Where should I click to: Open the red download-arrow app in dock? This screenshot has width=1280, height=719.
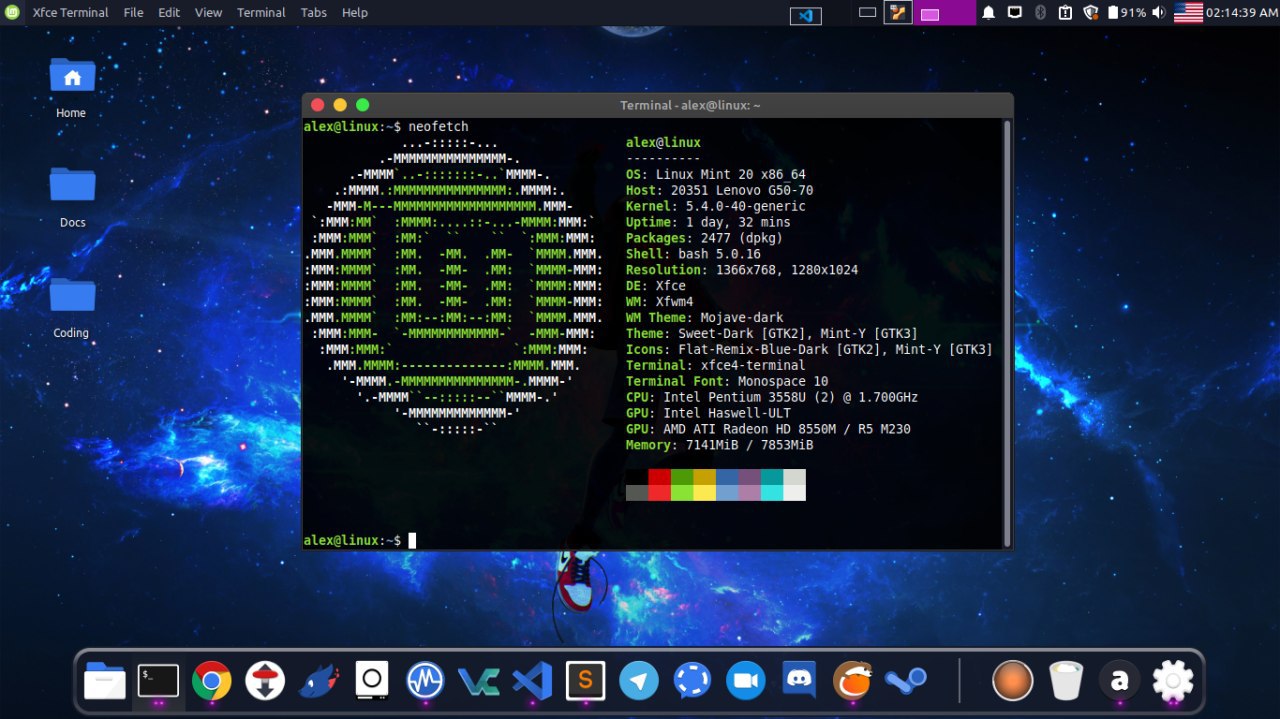pyautogui.click(x=265, y=681)
